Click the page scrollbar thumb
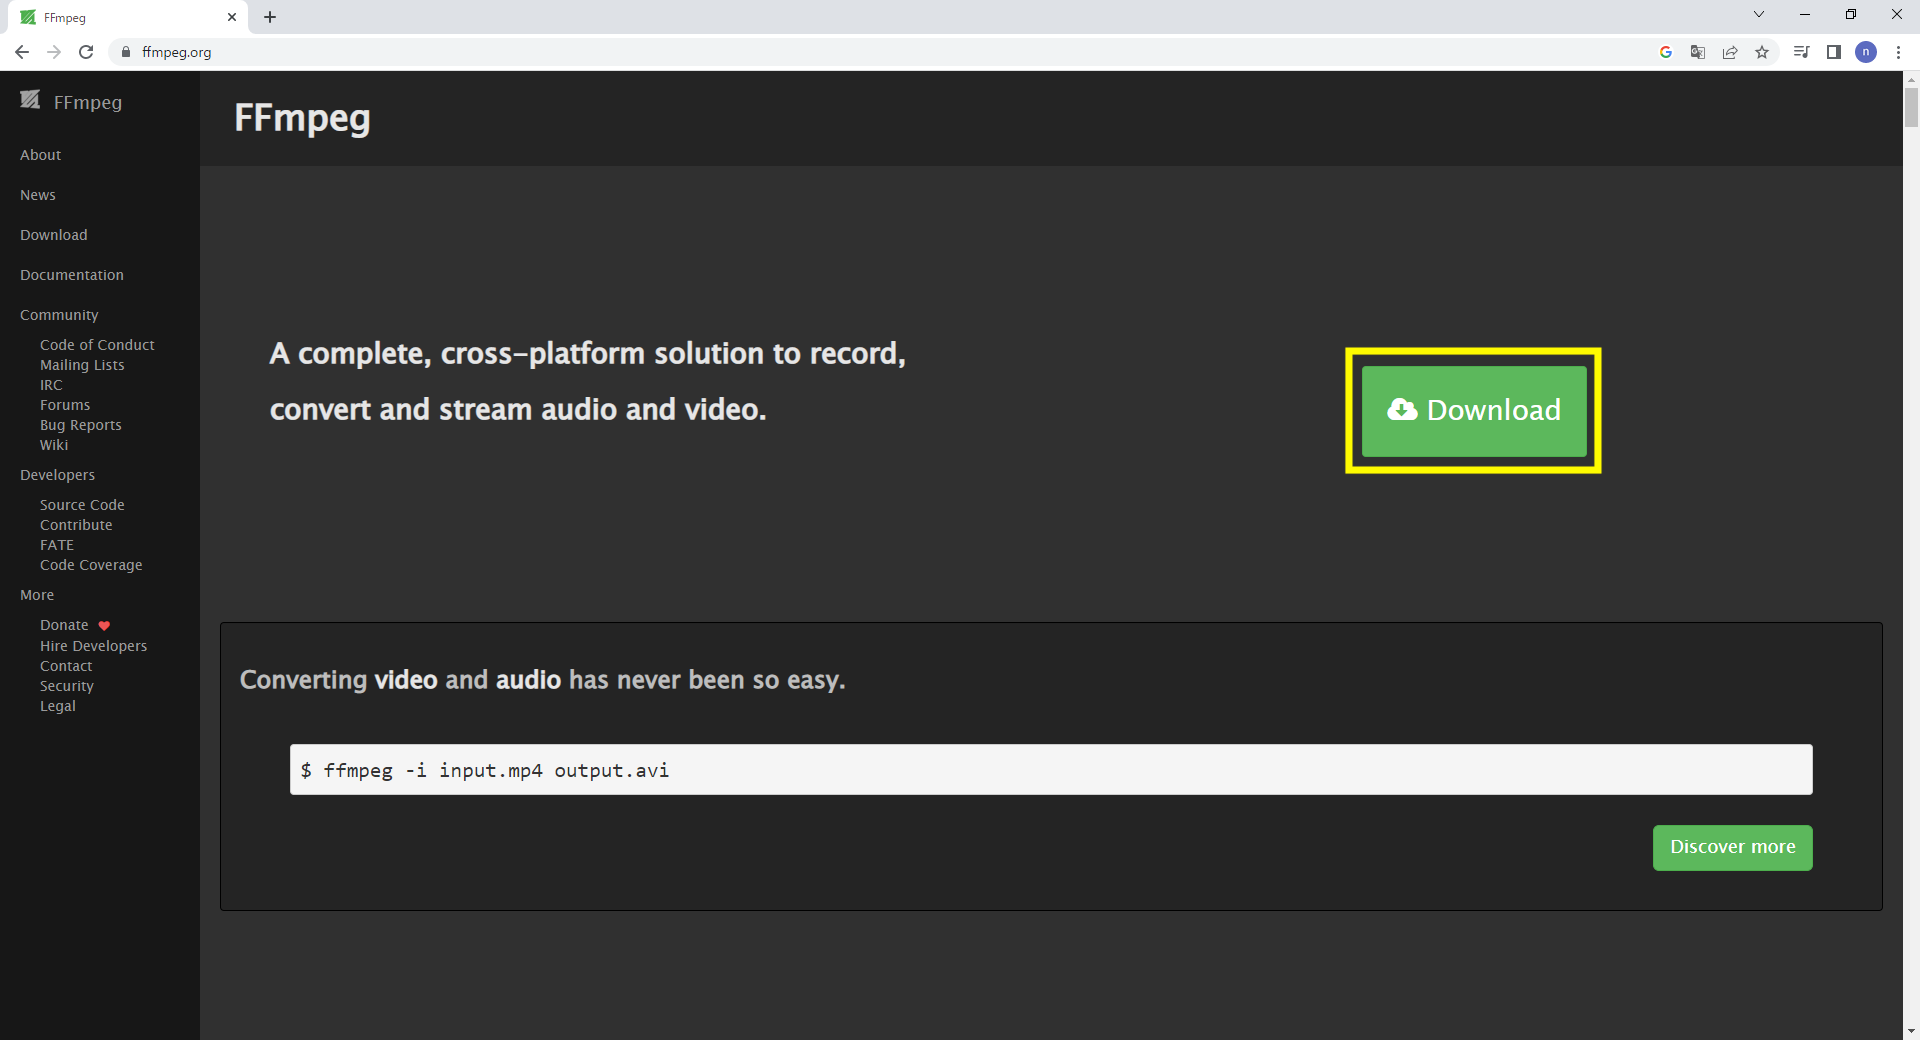Image resolution: width=1920 pixels, height=1040 pixels. (x=1911, y=107)
